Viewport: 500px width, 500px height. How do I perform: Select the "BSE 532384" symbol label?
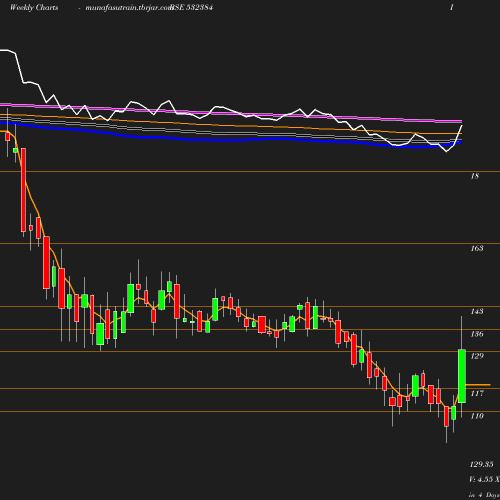[x=192, y=7]
